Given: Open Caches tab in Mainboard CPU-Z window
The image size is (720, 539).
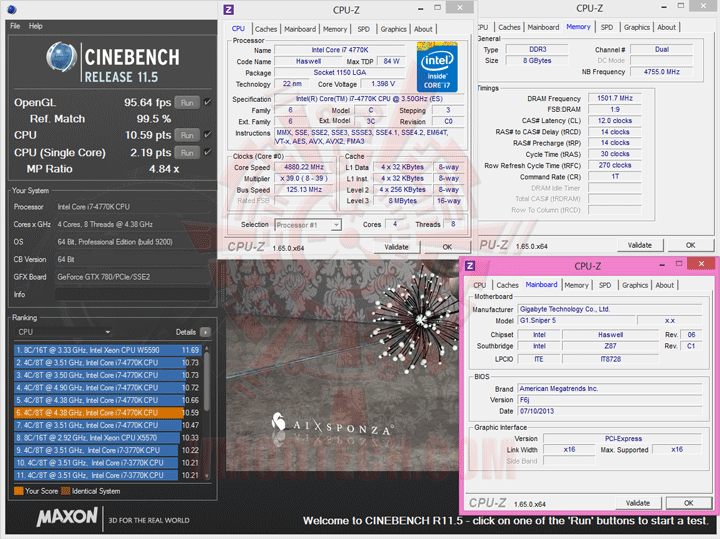Looking at the screenshot, I should coord(507,285).
